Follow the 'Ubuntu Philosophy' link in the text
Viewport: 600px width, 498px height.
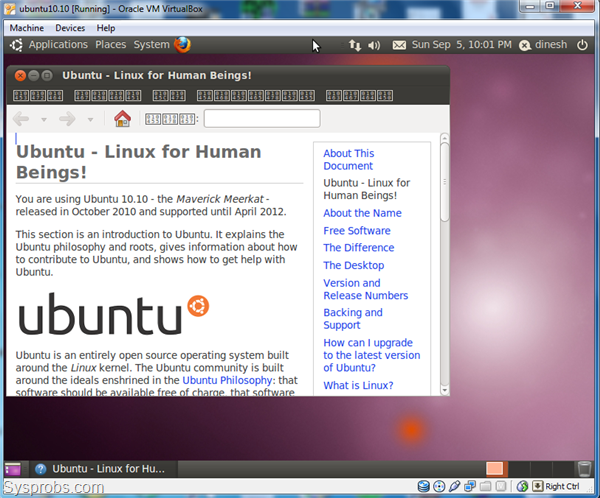tap(227, 380)
